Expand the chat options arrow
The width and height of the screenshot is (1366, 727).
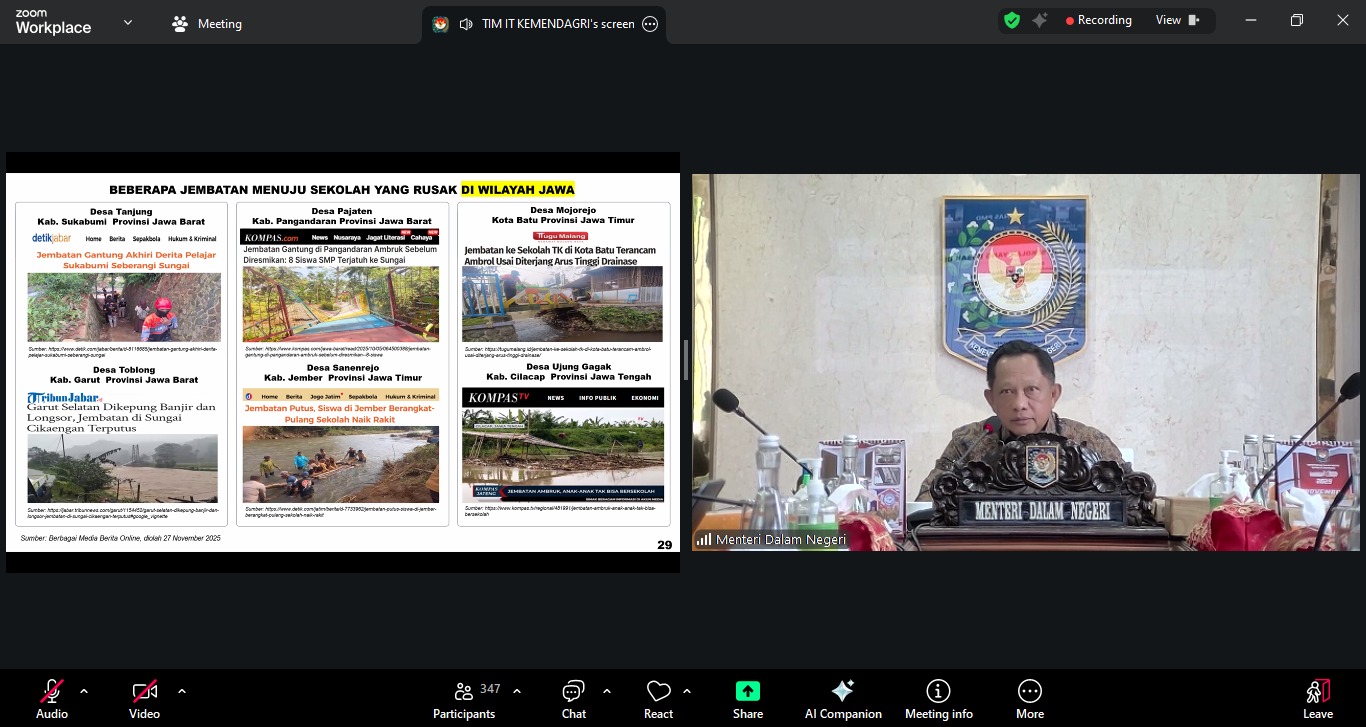coord(607,691)
